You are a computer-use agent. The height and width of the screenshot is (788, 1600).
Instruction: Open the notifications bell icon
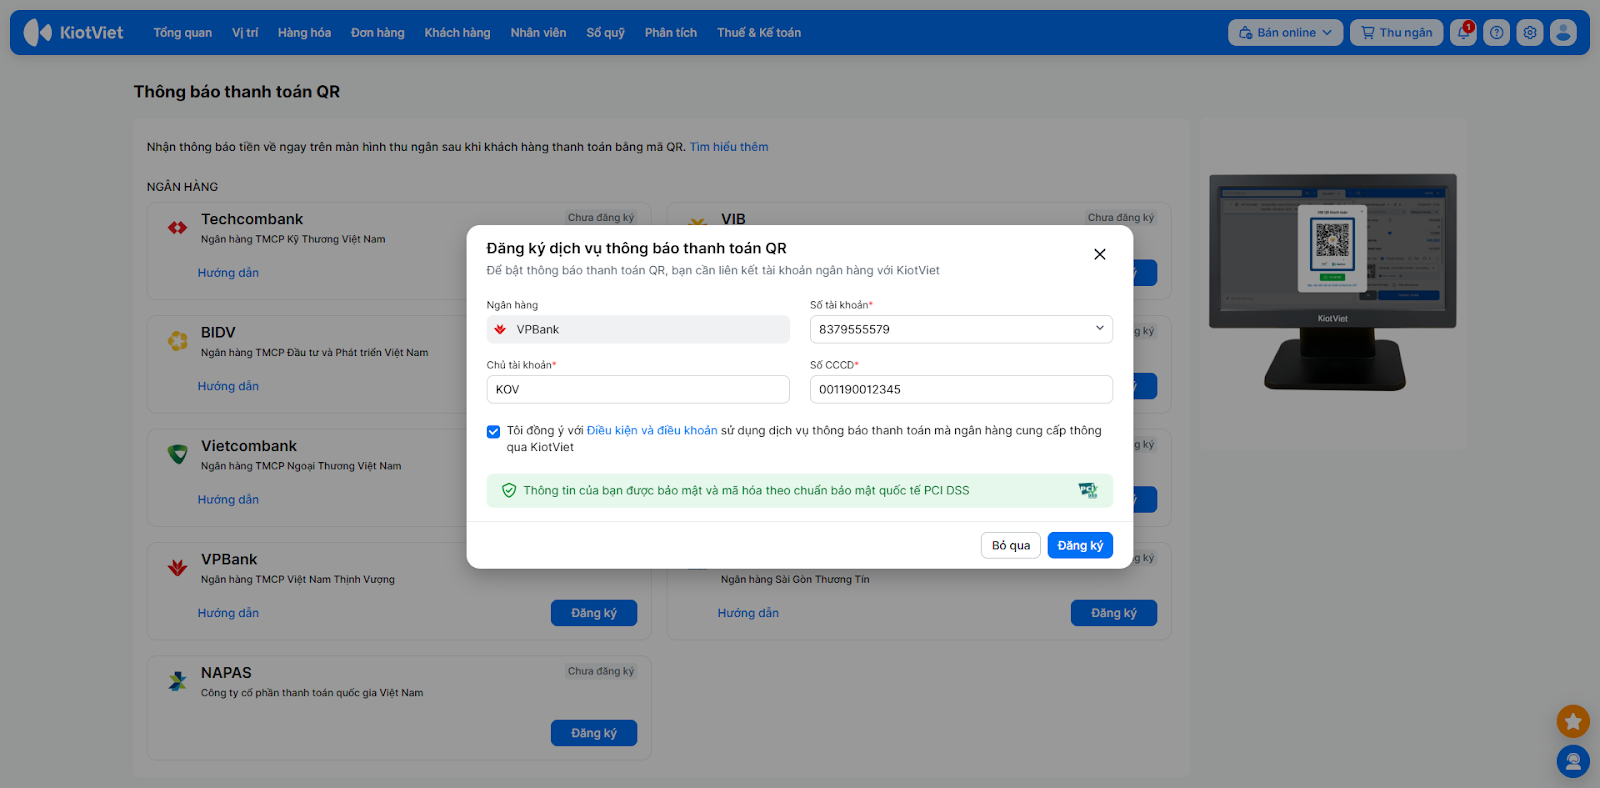point(1463,33)
